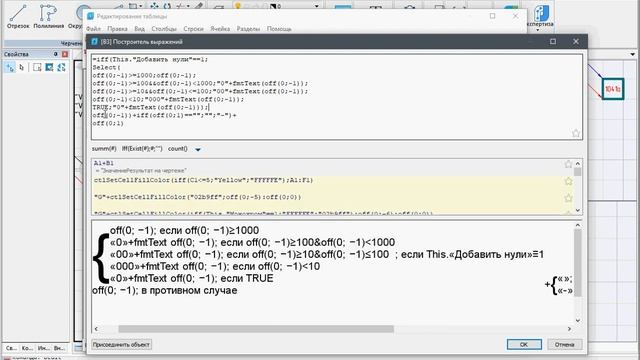Screen dimensions: 640x360
Task: Click the refresh selection icon in Свойства panel
Action: click(61, 67)
